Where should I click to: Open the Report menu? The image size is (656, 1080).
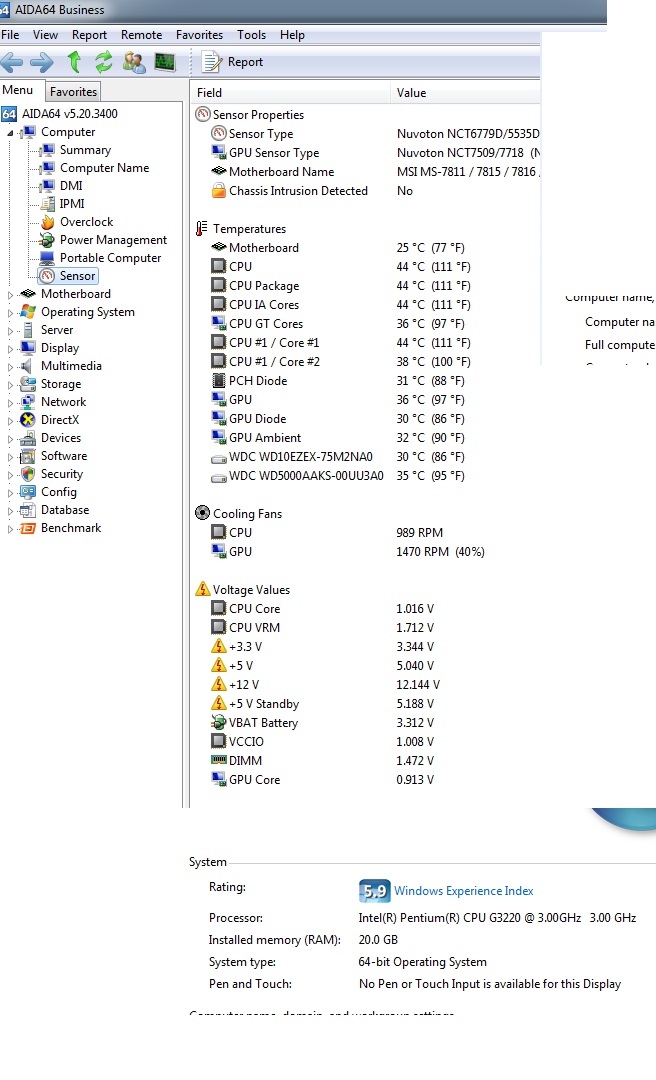(90, 34)
